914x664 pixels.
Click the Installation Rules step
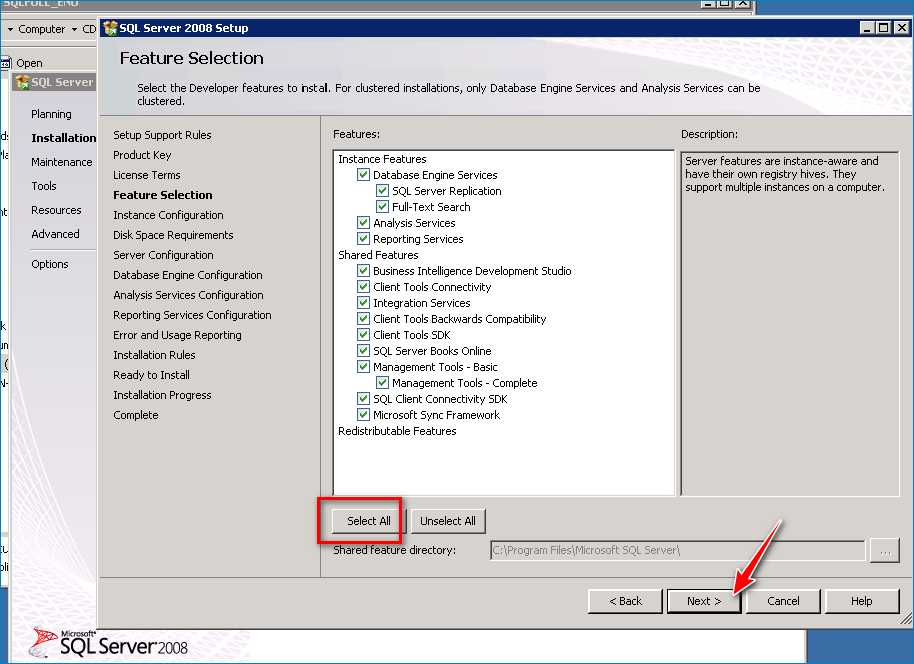tap(154, 355)
